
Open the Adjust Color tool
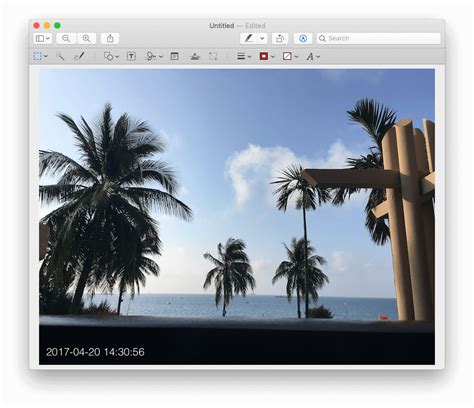pyautogui.click(x=195, y=56)
